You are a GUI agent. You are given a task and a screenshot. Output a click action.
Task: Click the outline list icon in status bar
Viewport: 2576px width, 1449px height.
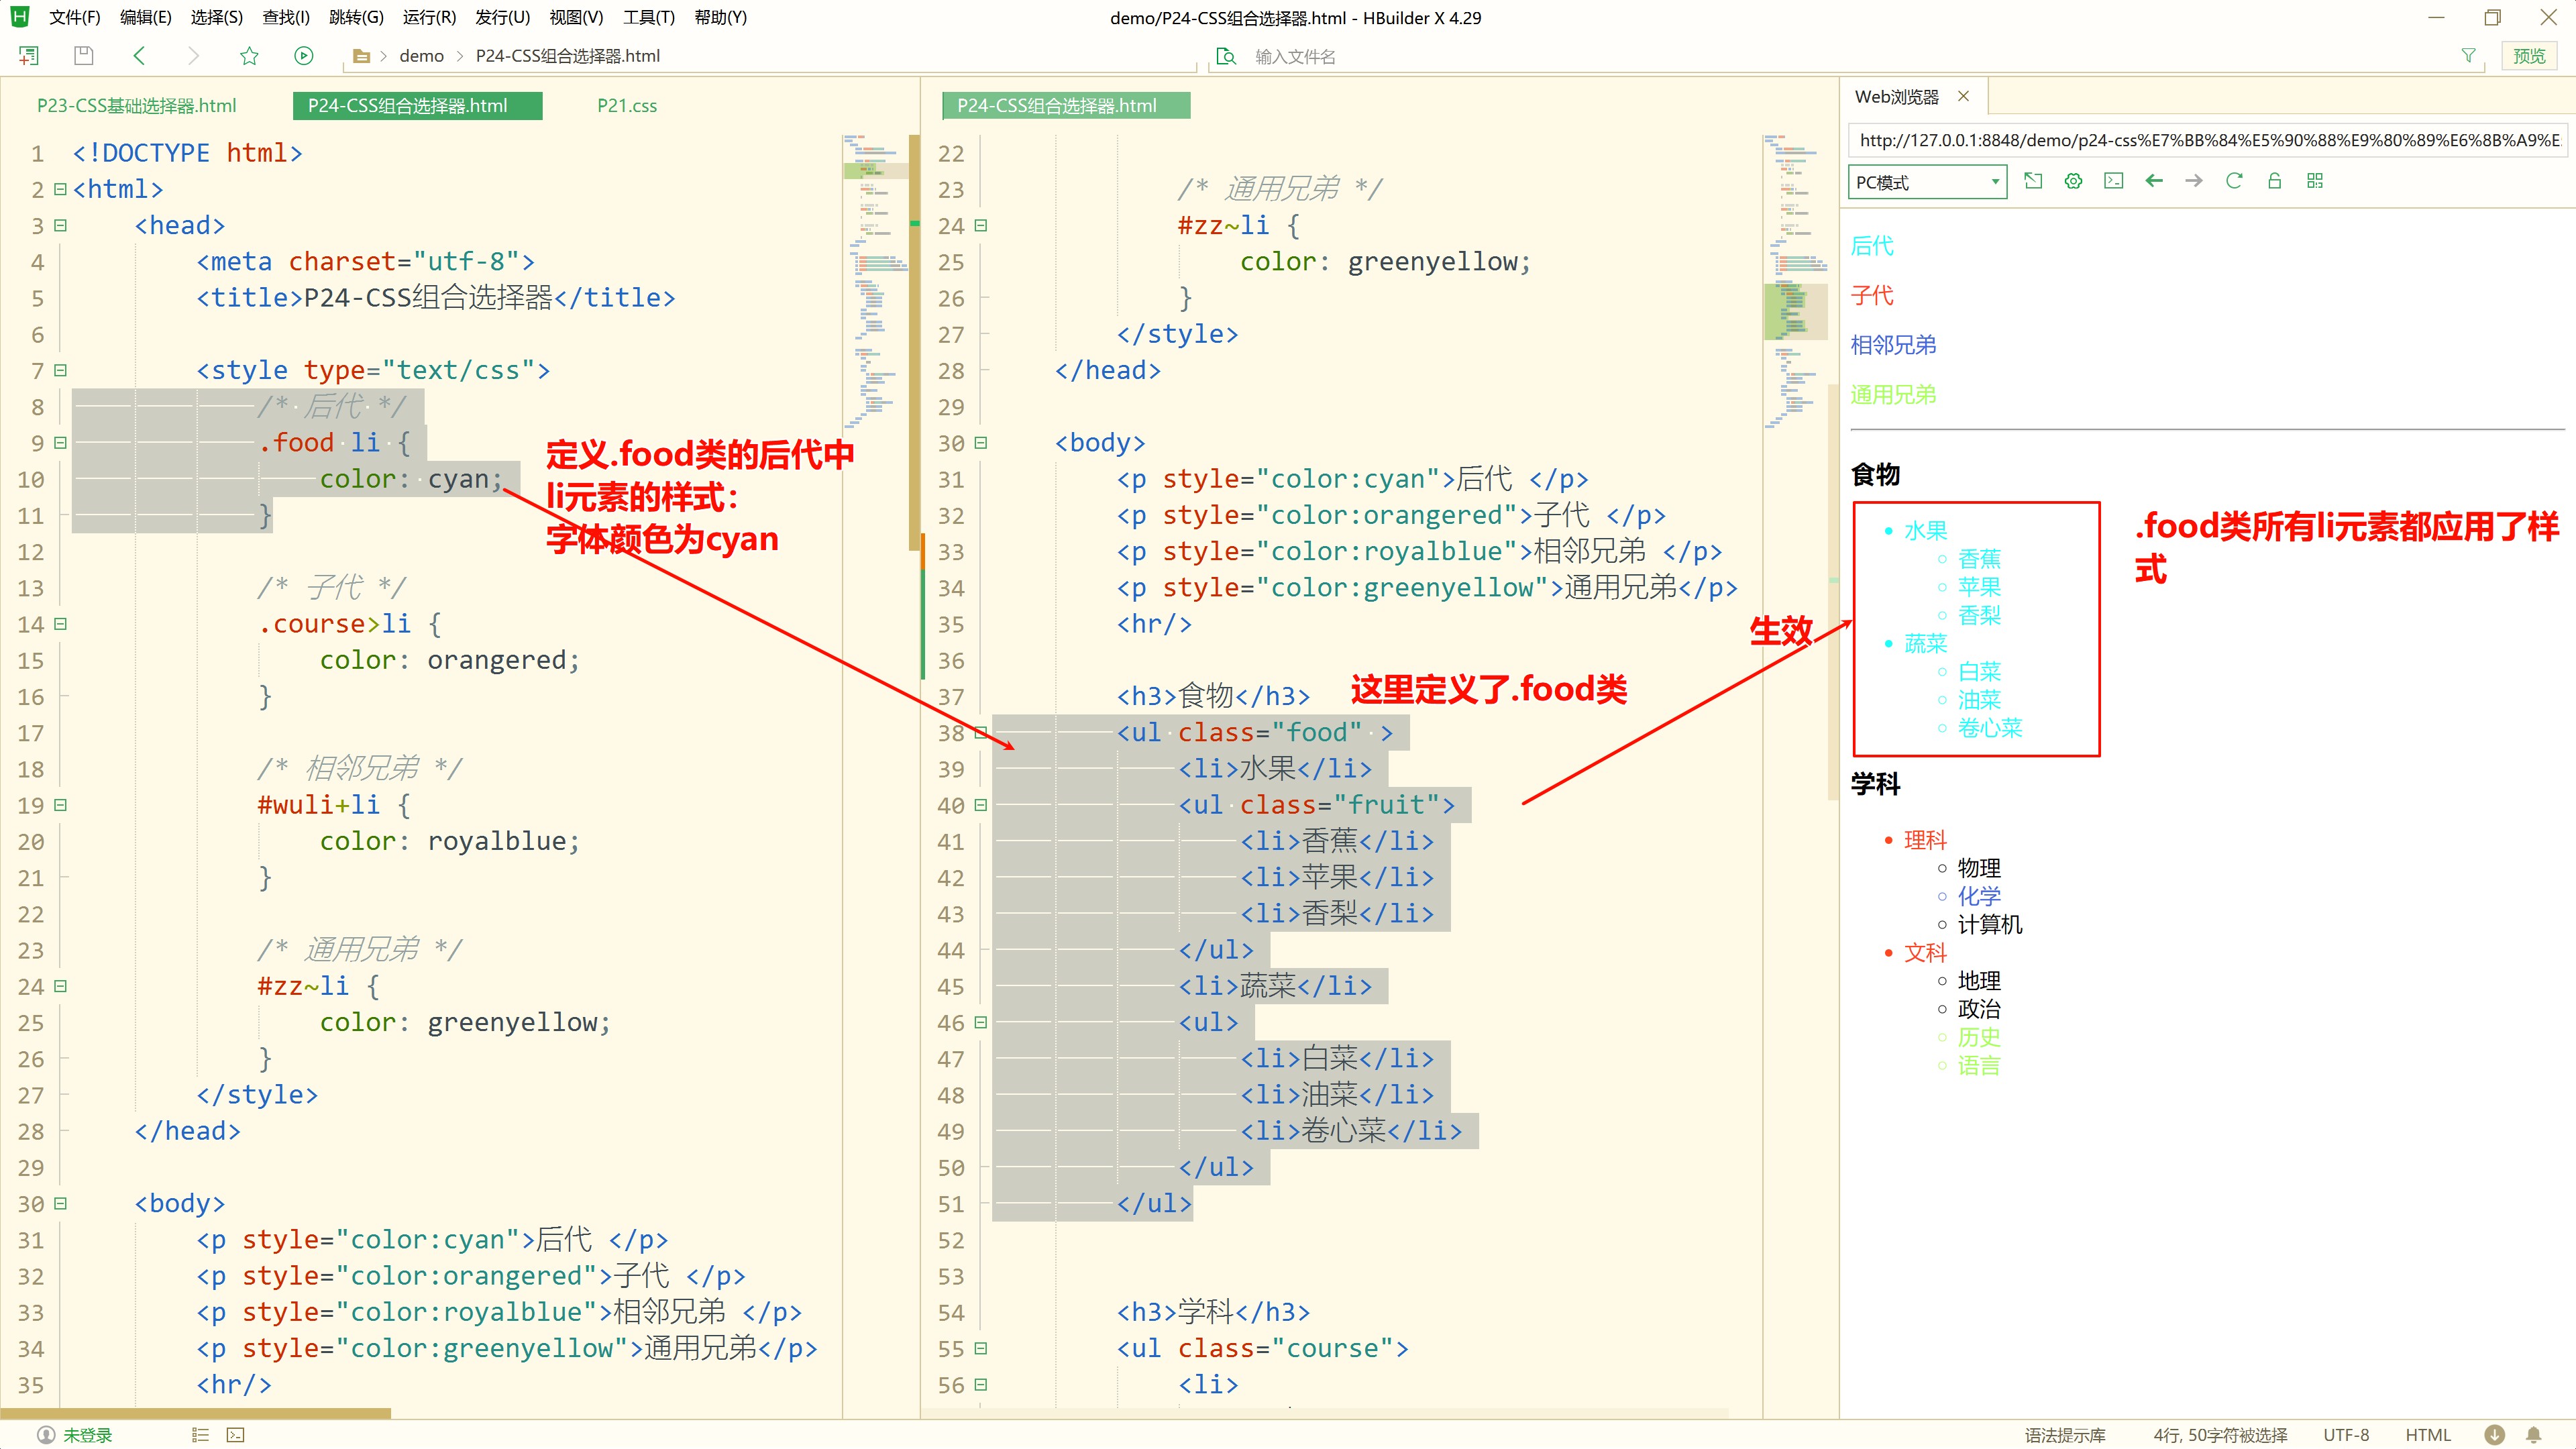point(200,1435)
